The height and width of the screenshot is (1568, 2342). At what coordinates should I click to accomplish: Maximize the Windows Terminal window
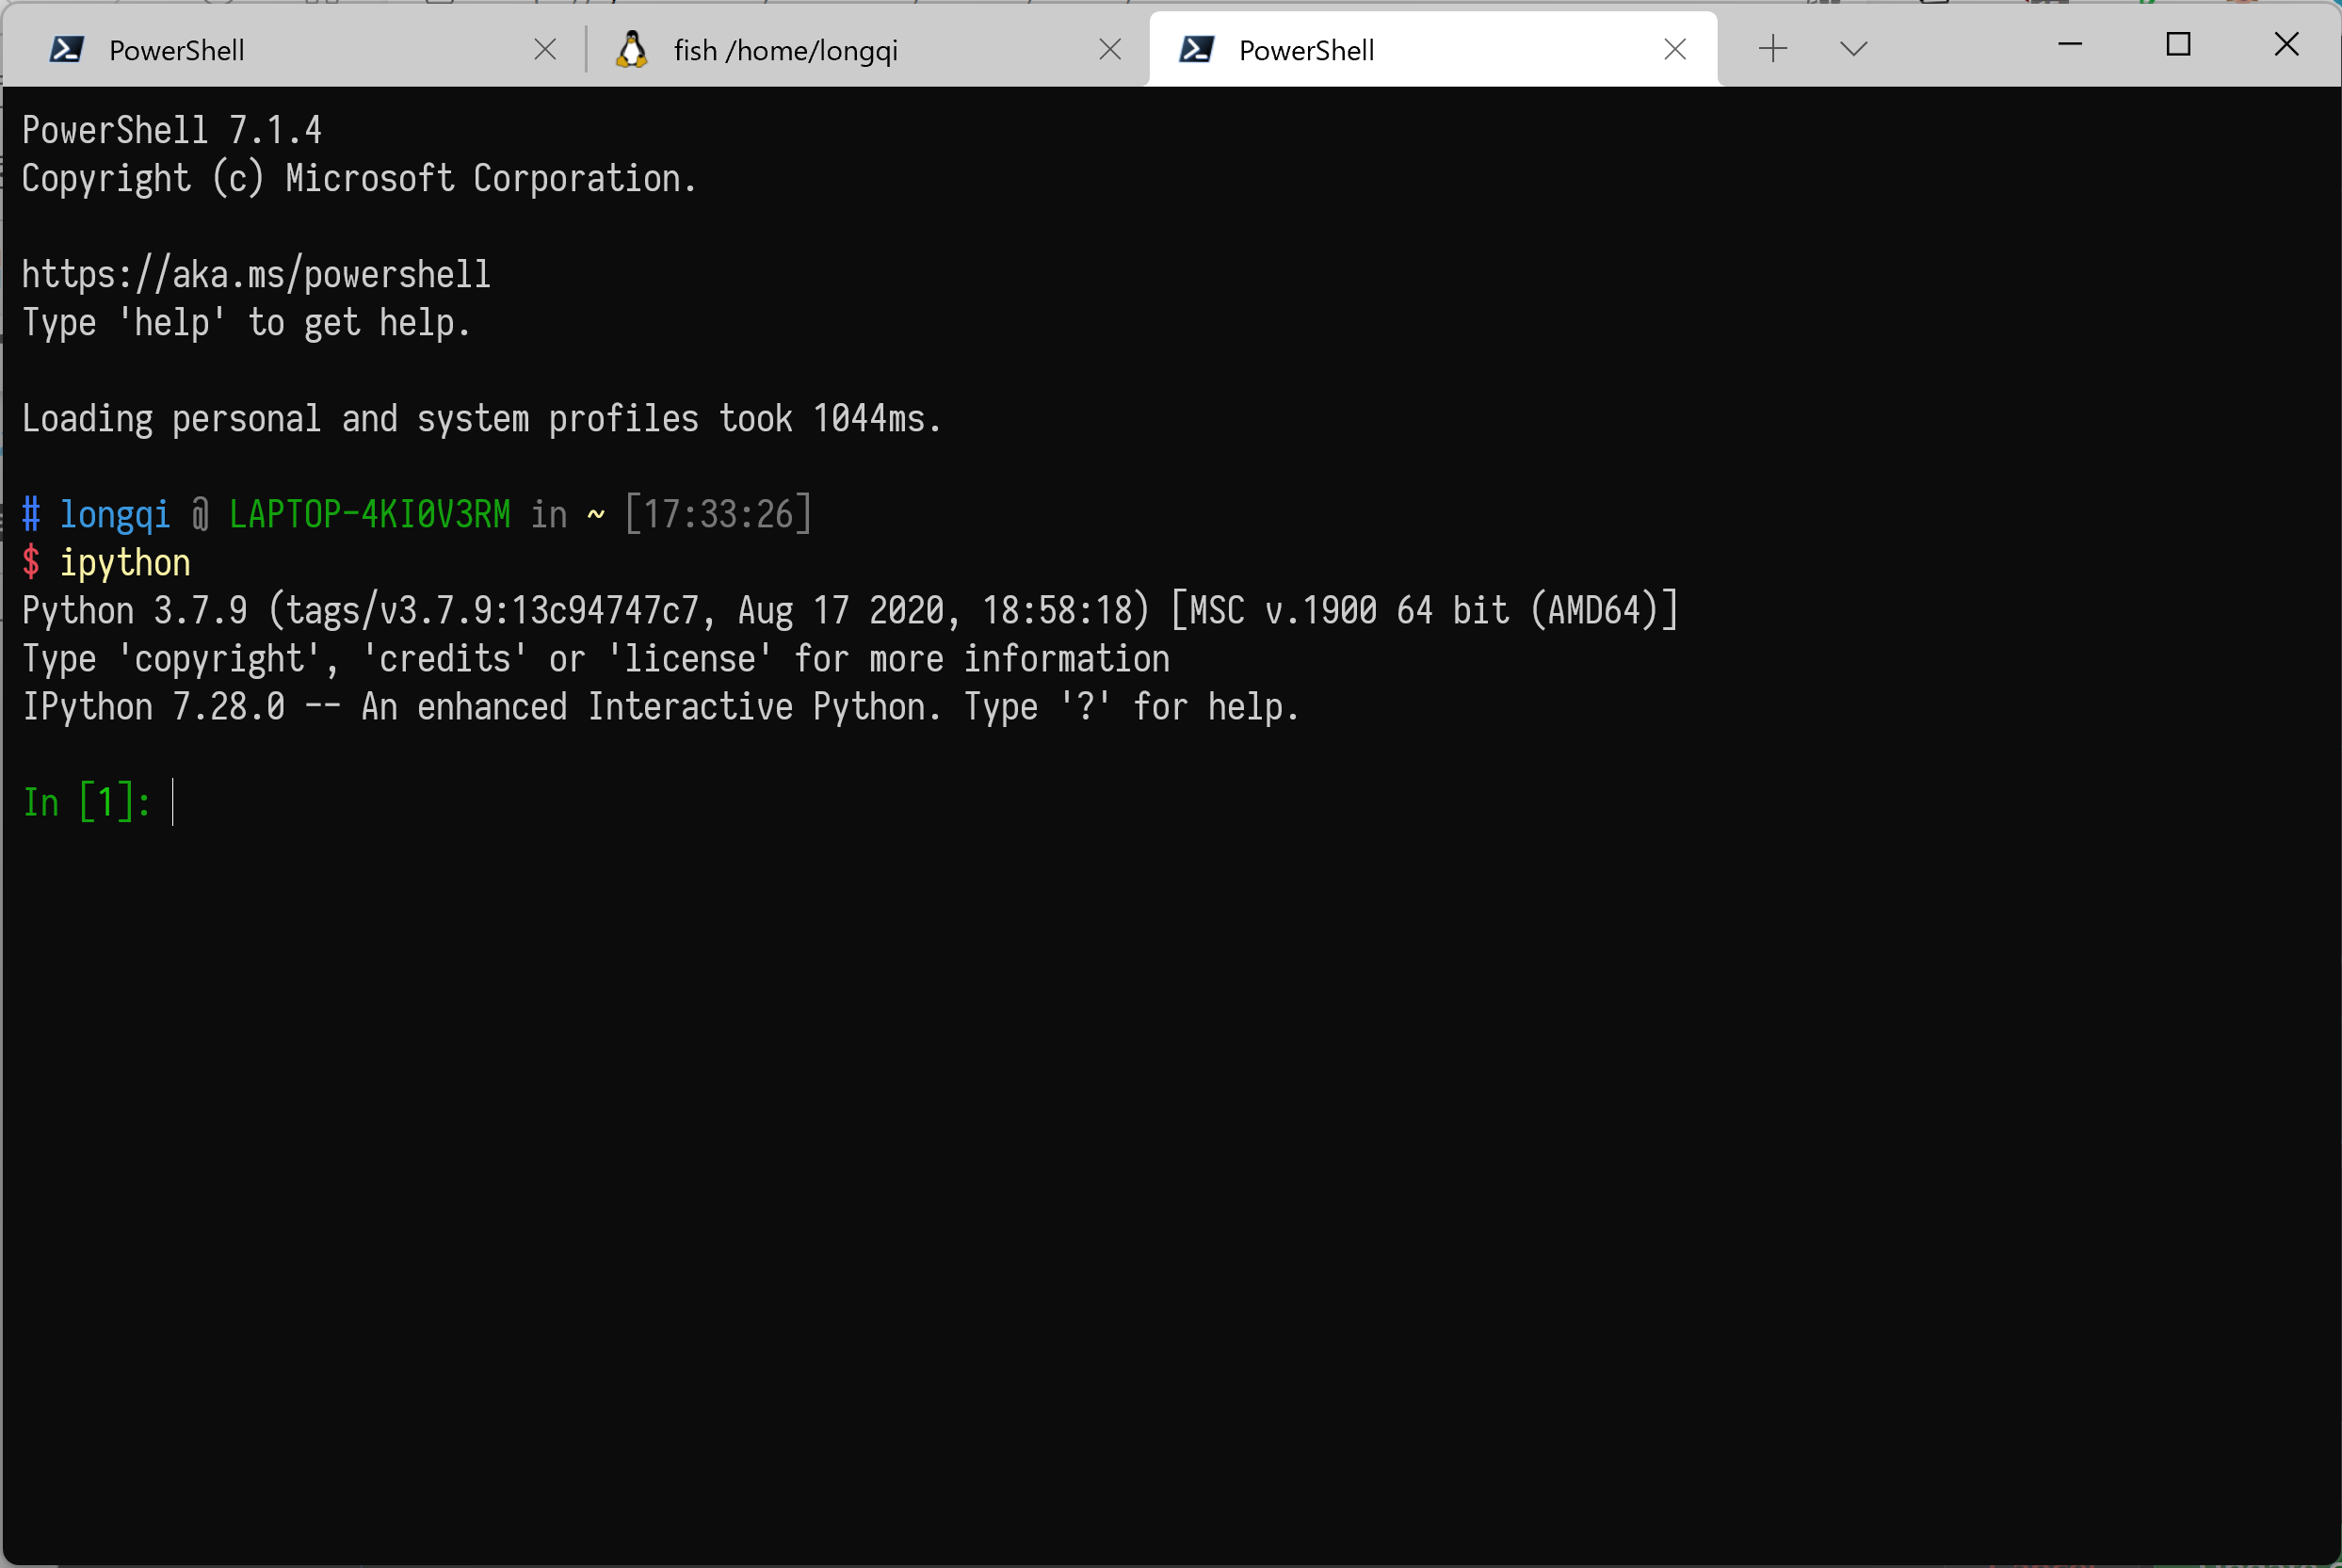coord(2178,44)
